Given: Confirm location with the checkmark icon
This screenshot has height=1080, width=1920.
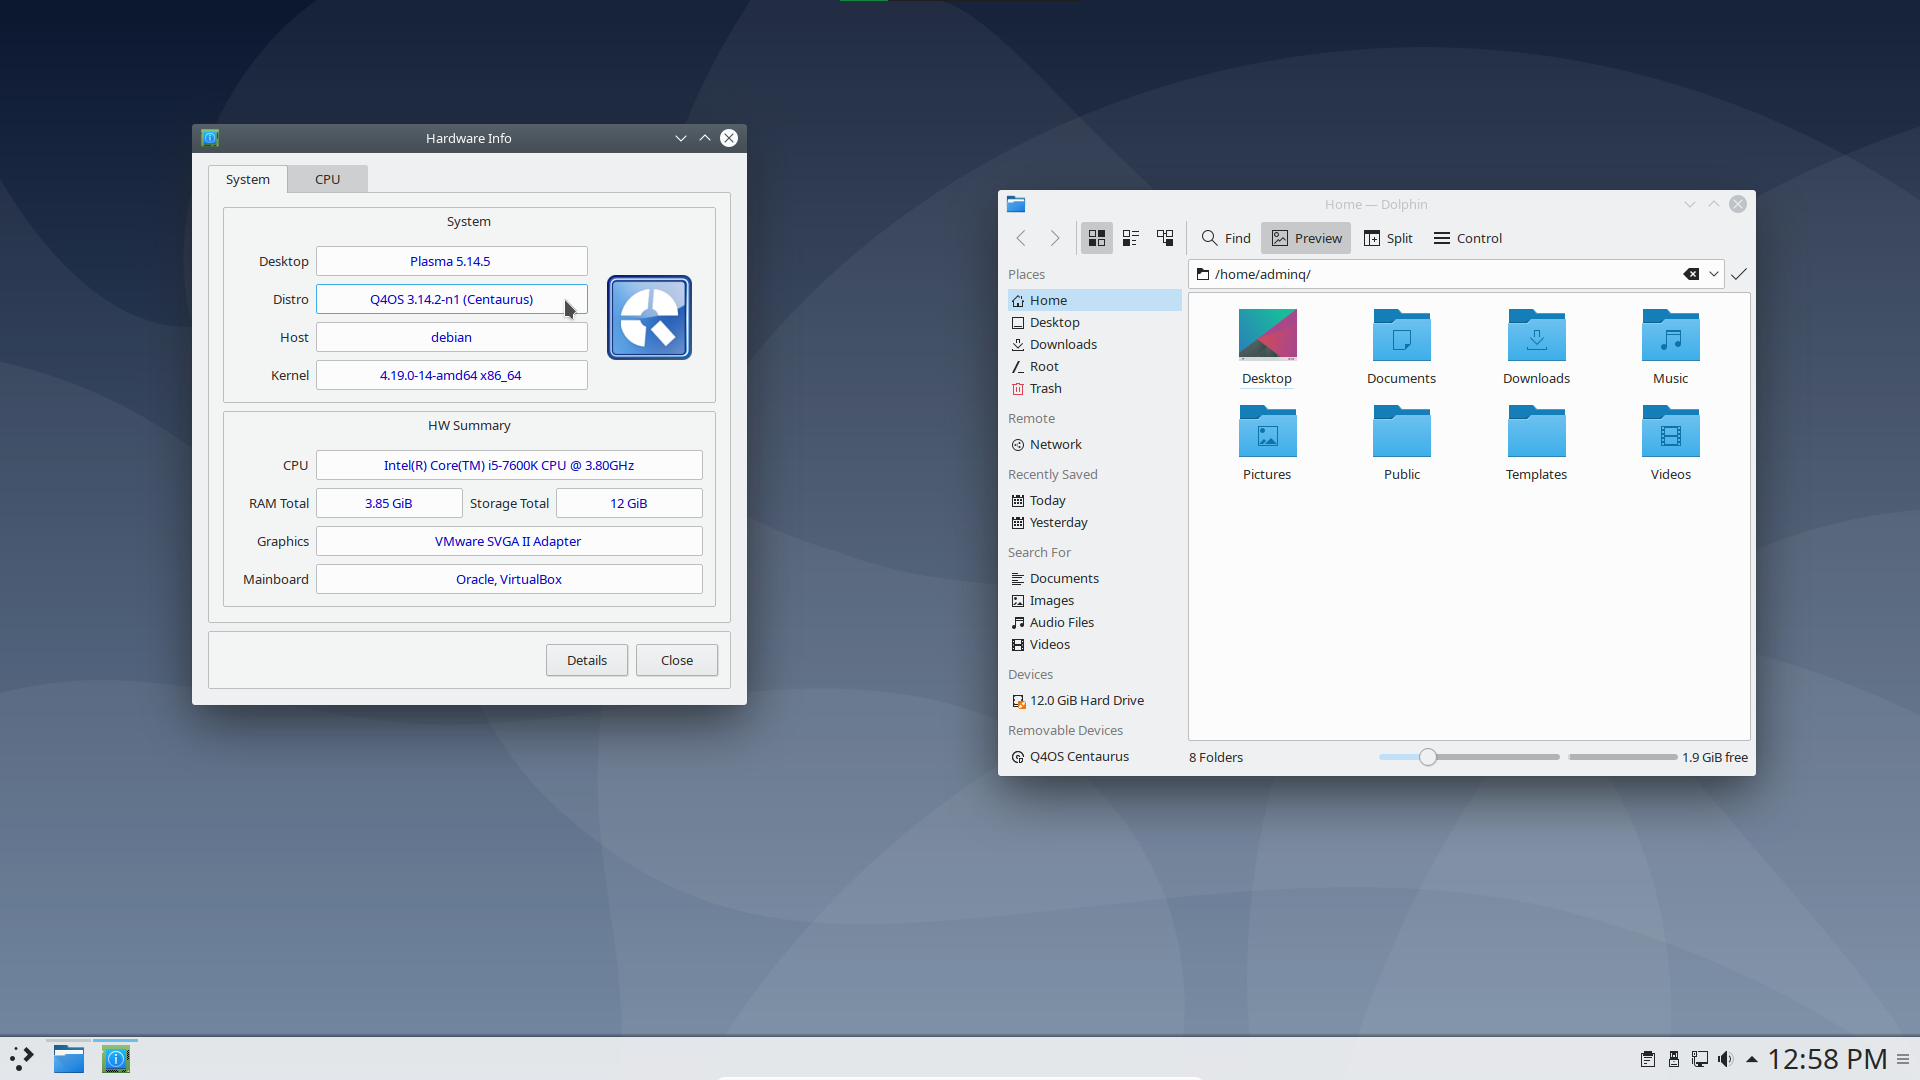Looking at the screenshot, I should pyautogui.click(x=1739, y=274).
